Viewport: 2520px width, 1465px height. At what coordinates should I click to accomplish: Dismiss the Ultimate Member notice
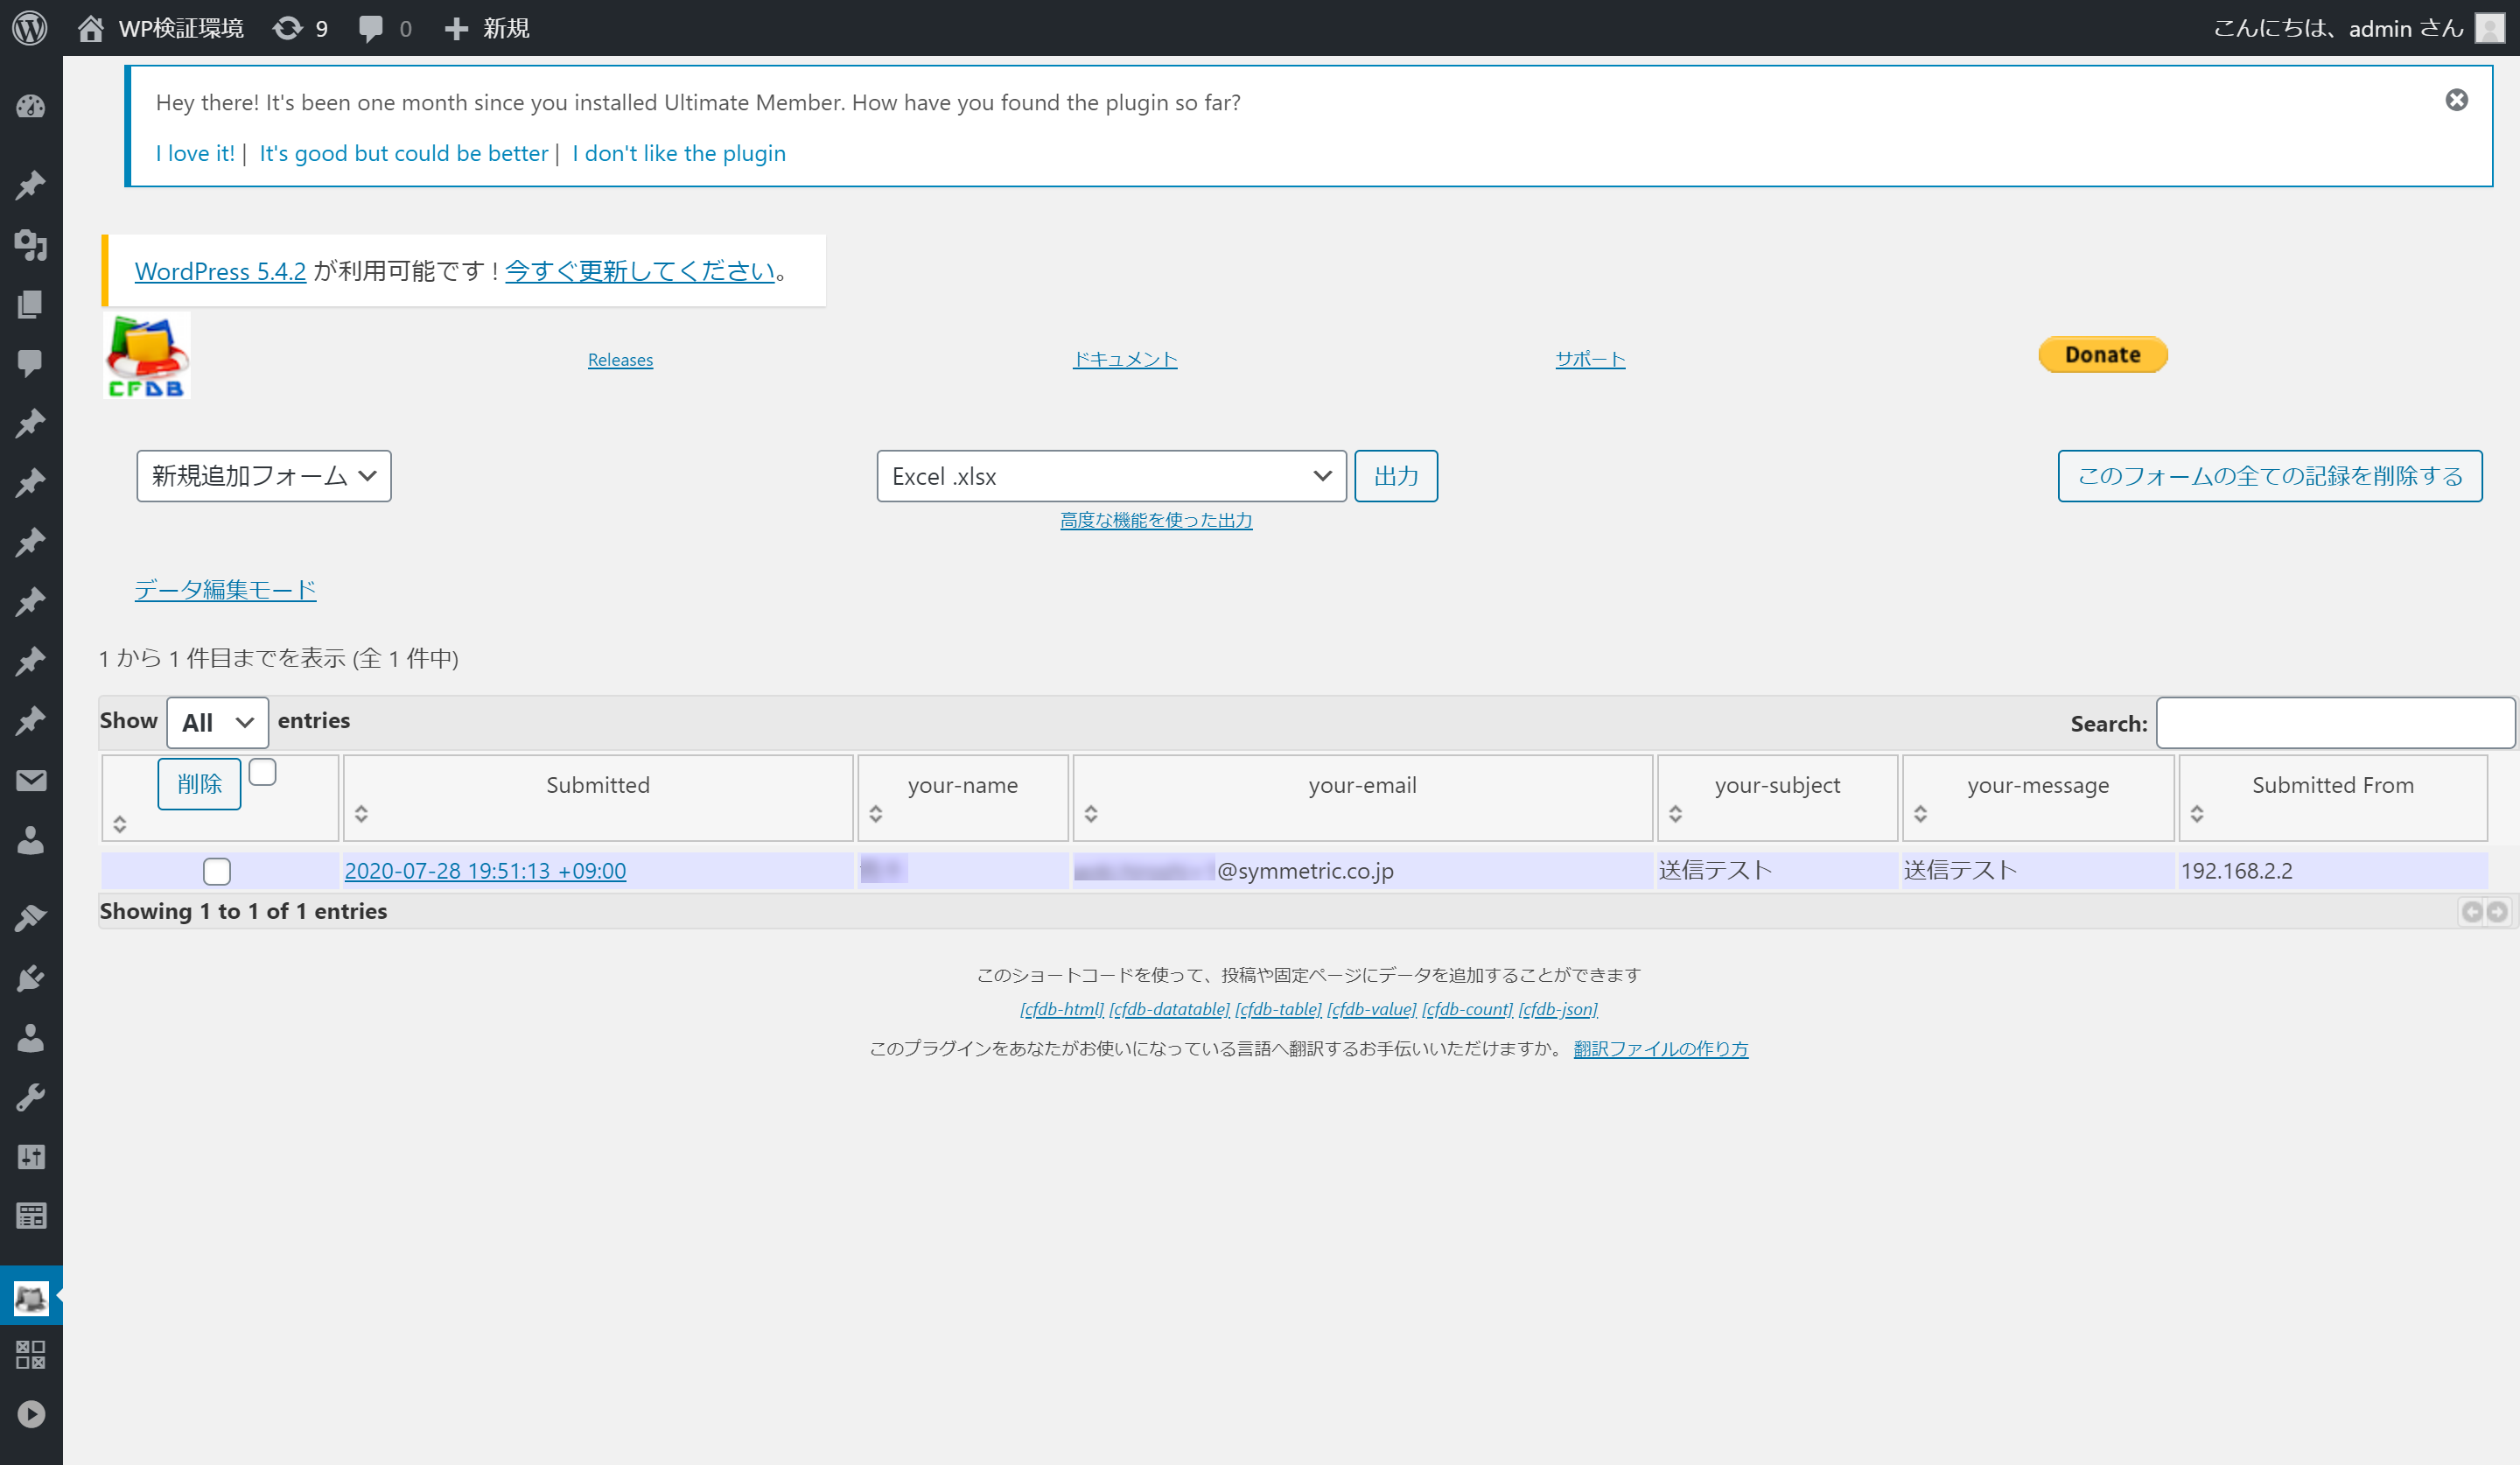click(x=2456, y=100)
